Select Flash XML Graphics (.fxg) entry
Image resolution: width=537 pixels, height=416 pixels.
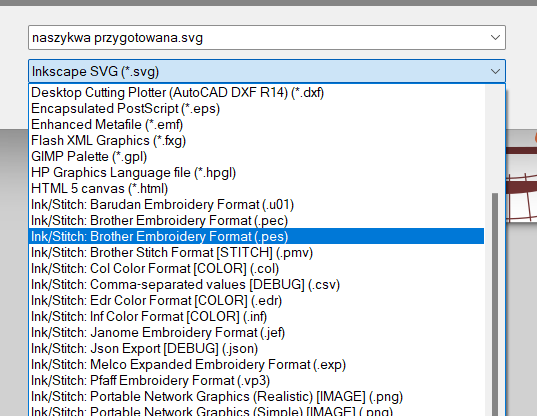pyautogui.click(x=256, y=140)
